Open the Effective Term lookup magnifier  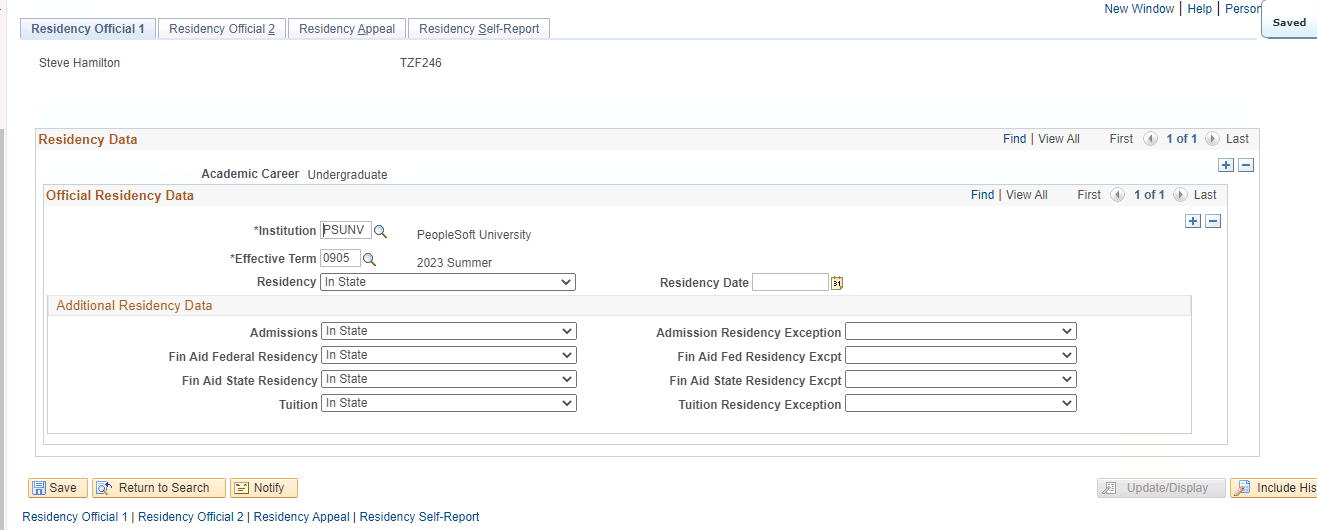[369, 260]
